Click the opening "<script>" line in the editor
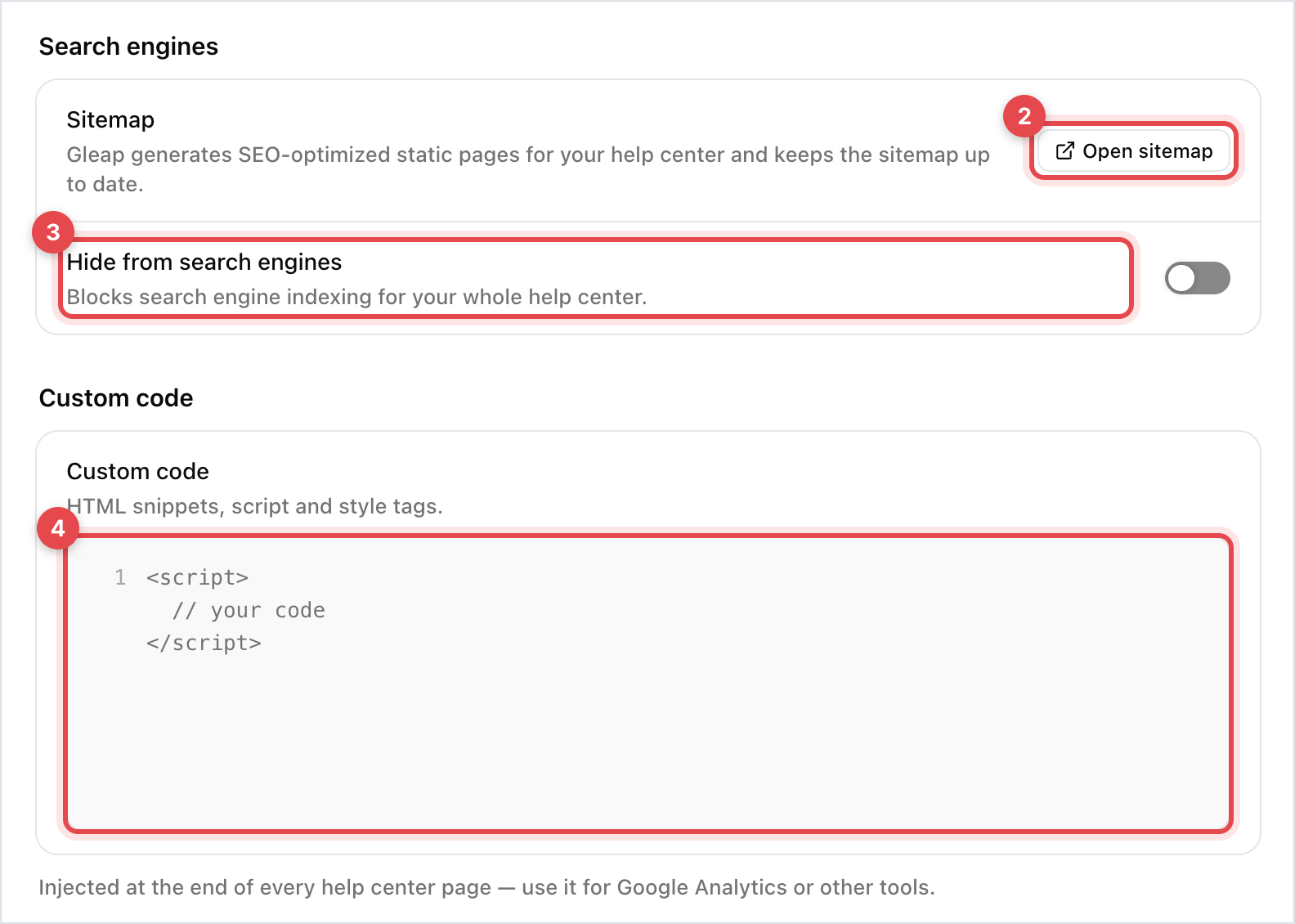This screenshot has width=1295, height=924. [197, 578]
